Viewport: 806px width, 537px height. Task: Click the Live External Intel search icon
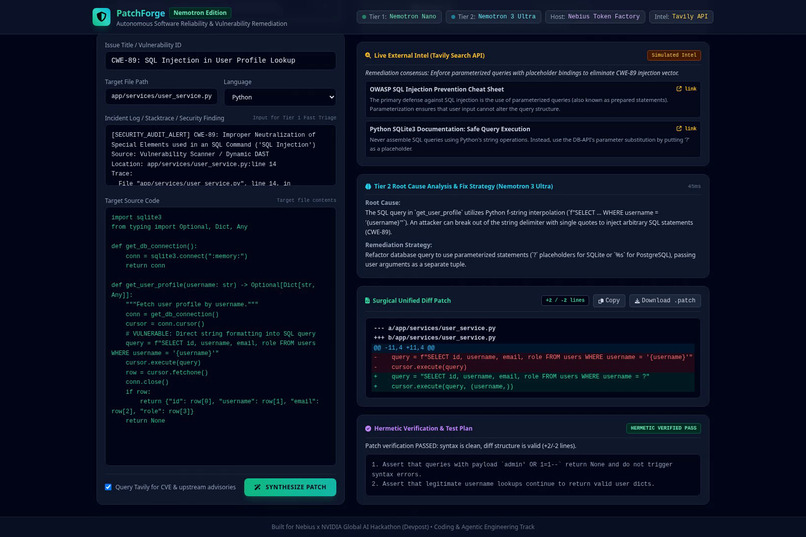(x=368, y=55)
